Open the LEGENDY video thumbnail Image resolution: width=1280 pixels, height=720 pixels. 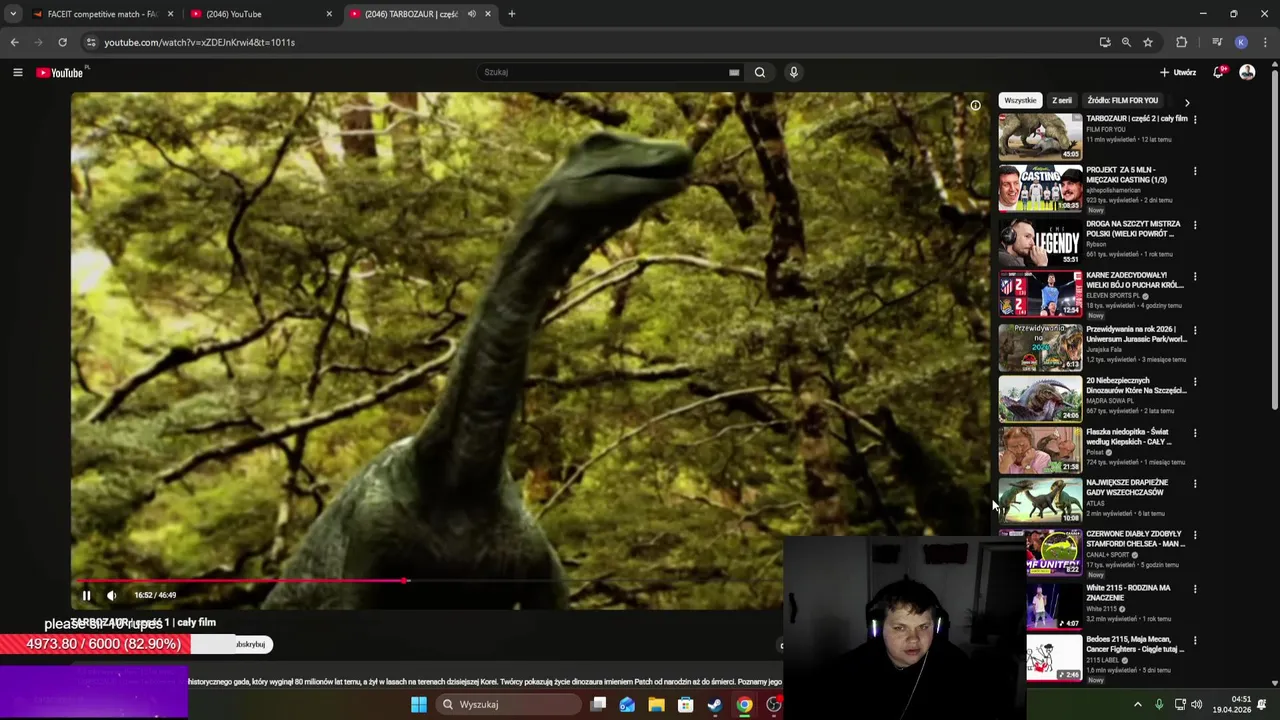tap(1040, 241)
